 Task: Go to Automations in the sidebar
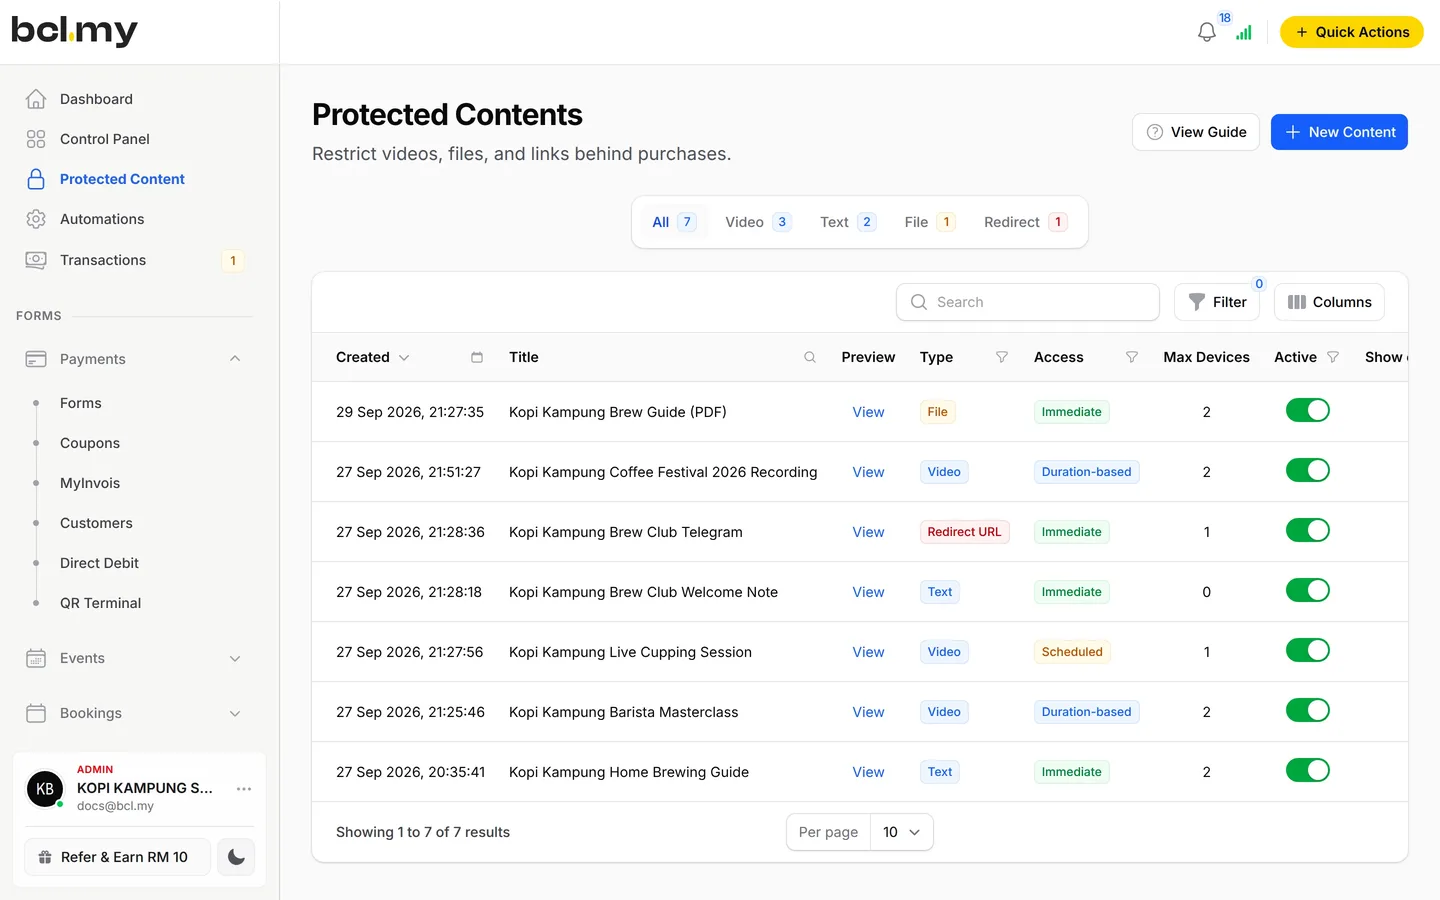102,219
